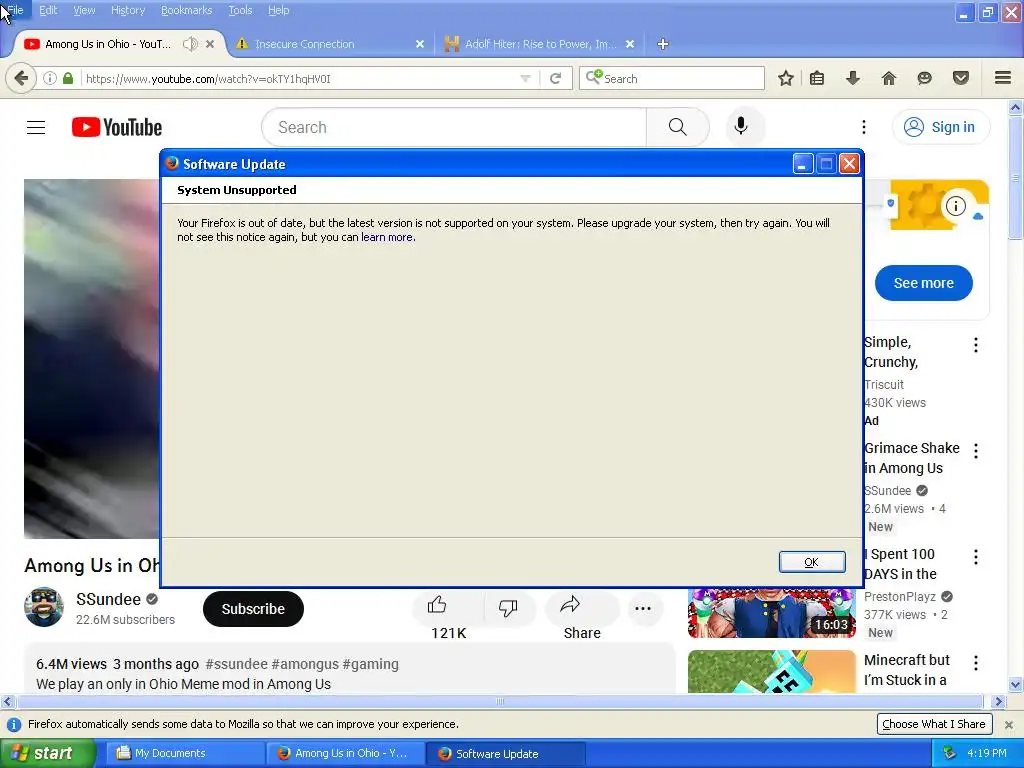
Task: Go back with the browser back arrow
Action: [21, 78]
